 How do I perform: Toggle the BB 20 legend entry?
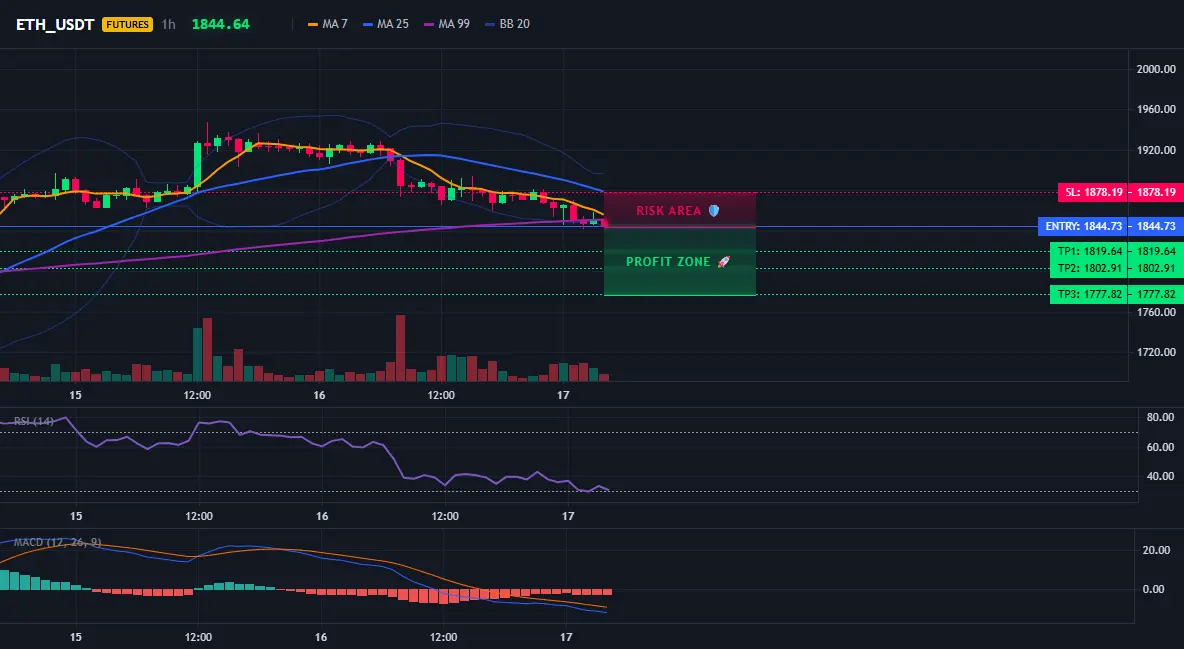pos(507,24)
